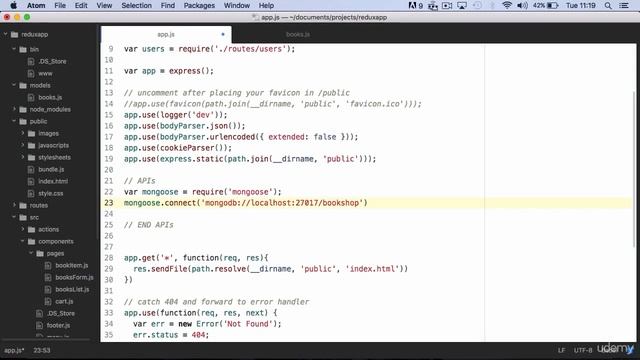Screen dimensions: 640x360
Task: Open the View menu
Action: [x=104, y=5]
